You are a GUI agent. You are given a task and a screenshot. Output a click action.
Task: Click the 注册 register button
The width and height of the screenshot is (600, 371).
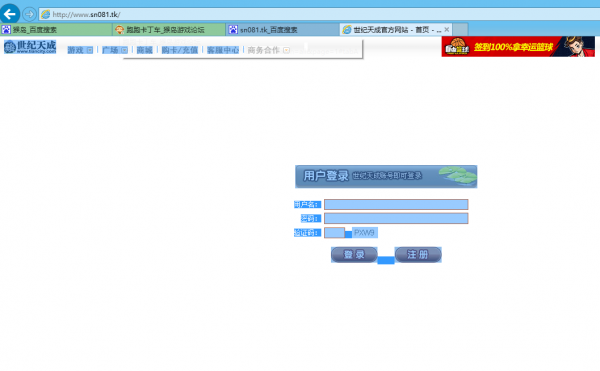[x=418, y=255]
